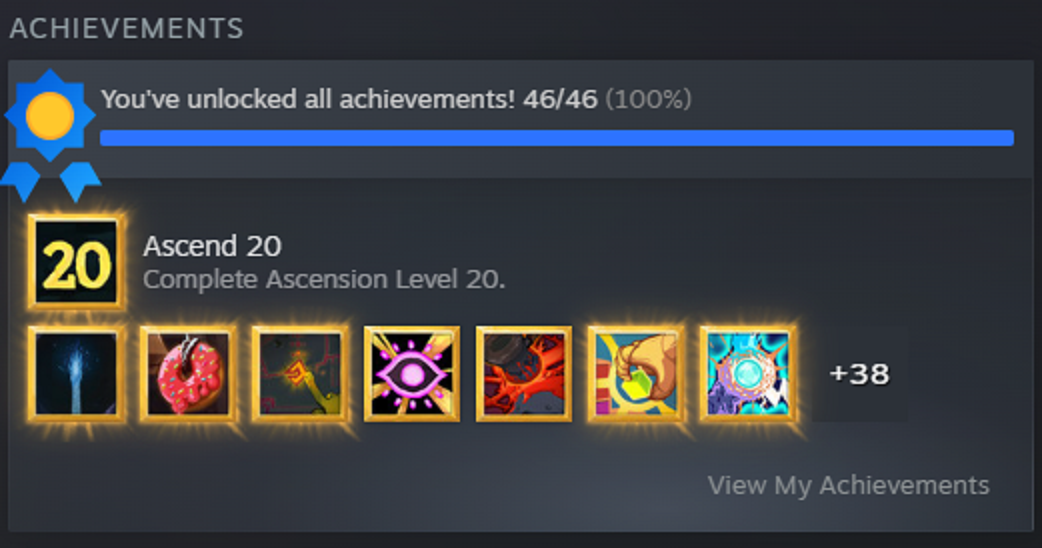Select the pink eye achievement icon

[412, 373]
